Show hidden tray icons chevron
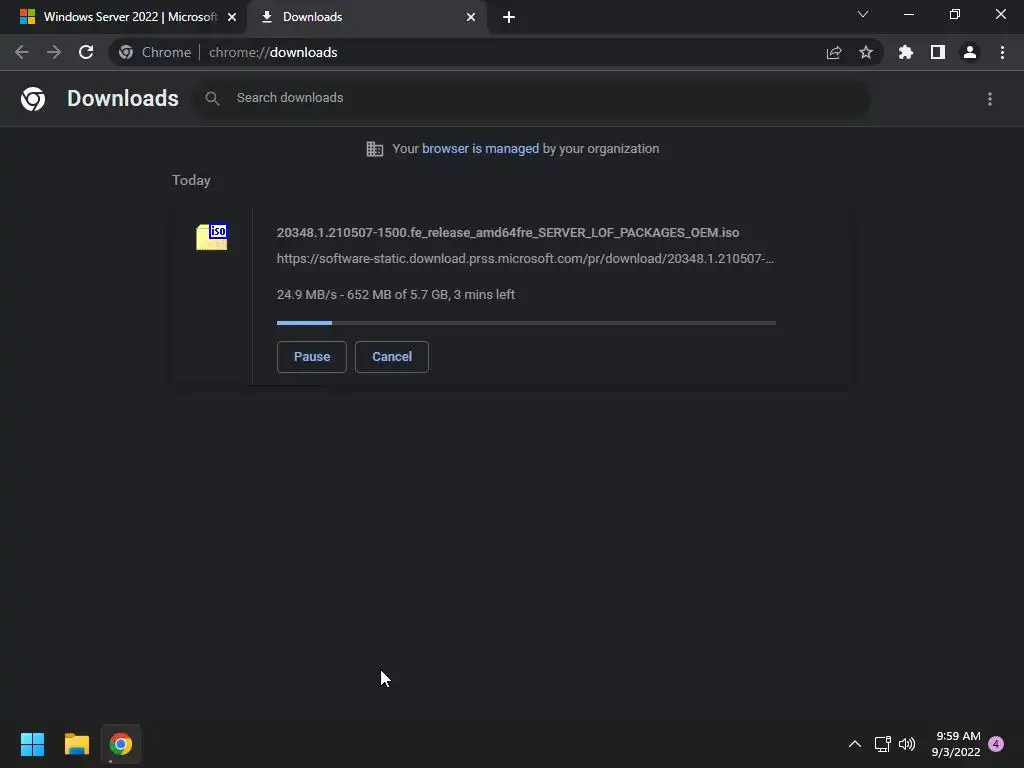This screenshot has height=768, width=1024. 854,744
